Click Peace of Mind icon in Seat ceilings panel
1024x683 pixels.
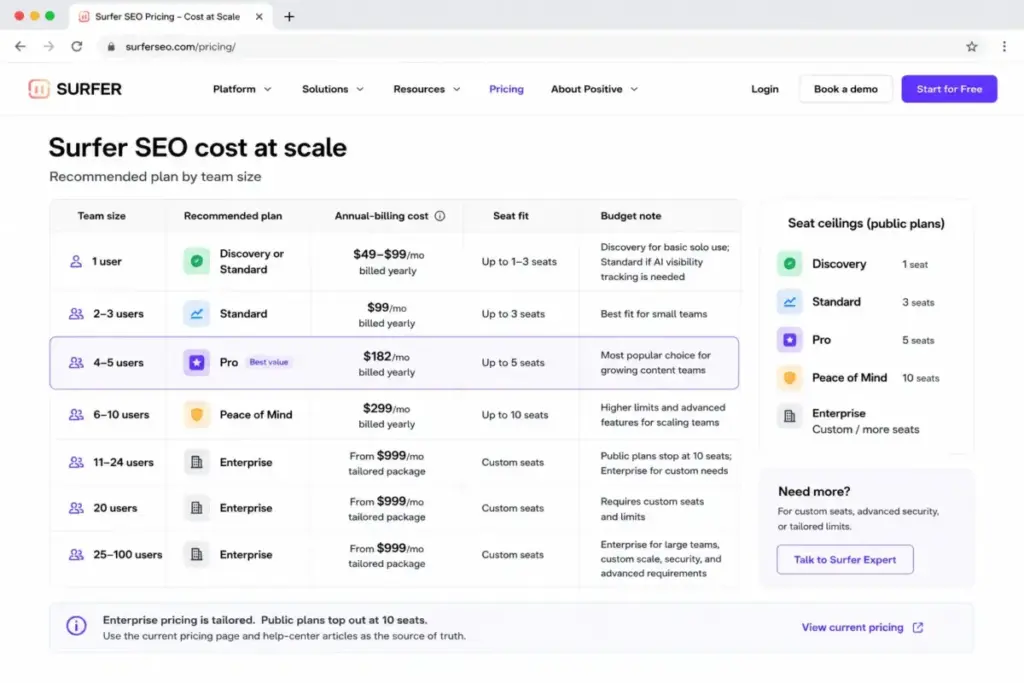[x=790, y=377]
